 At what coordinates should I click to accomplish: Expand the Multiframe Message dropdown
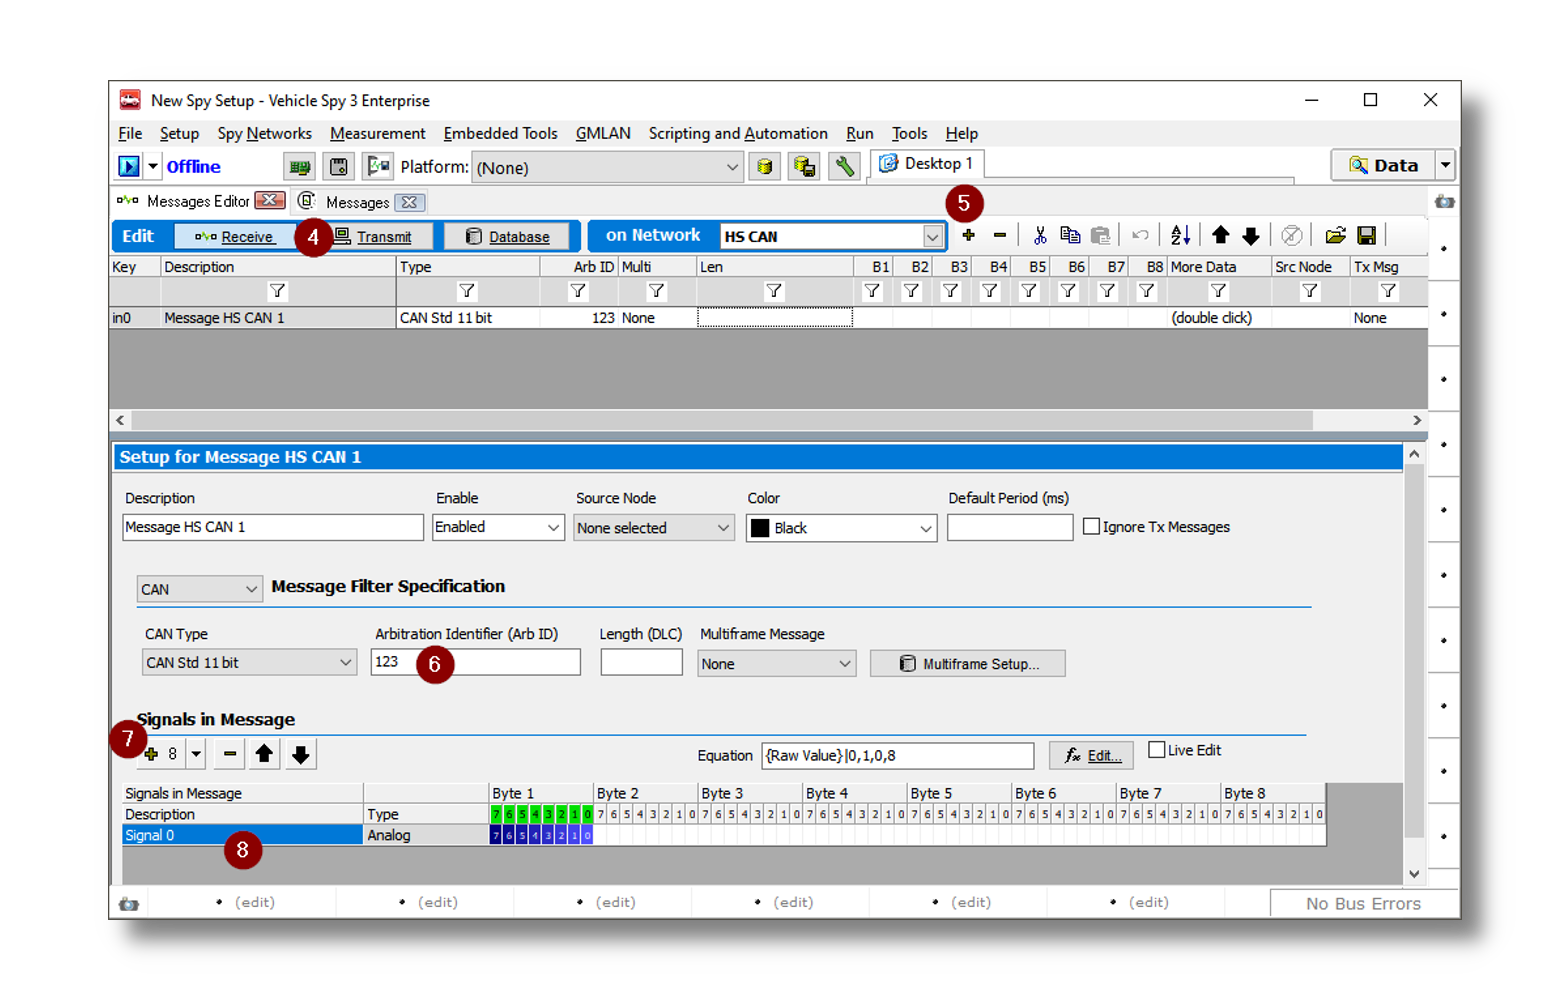pos(776,664)
